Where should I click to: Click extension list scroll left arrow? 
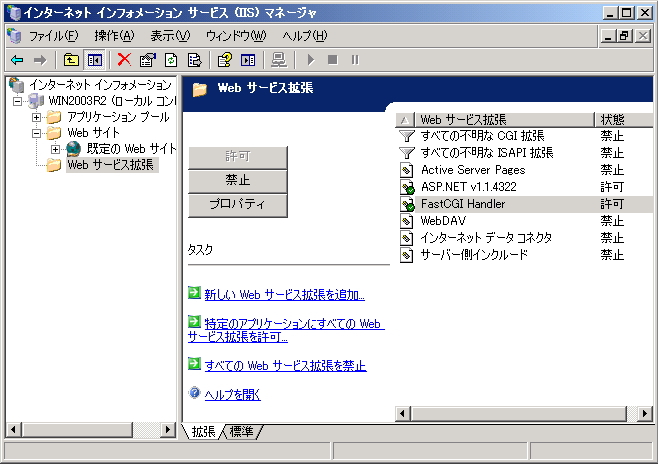coord(403,414)
